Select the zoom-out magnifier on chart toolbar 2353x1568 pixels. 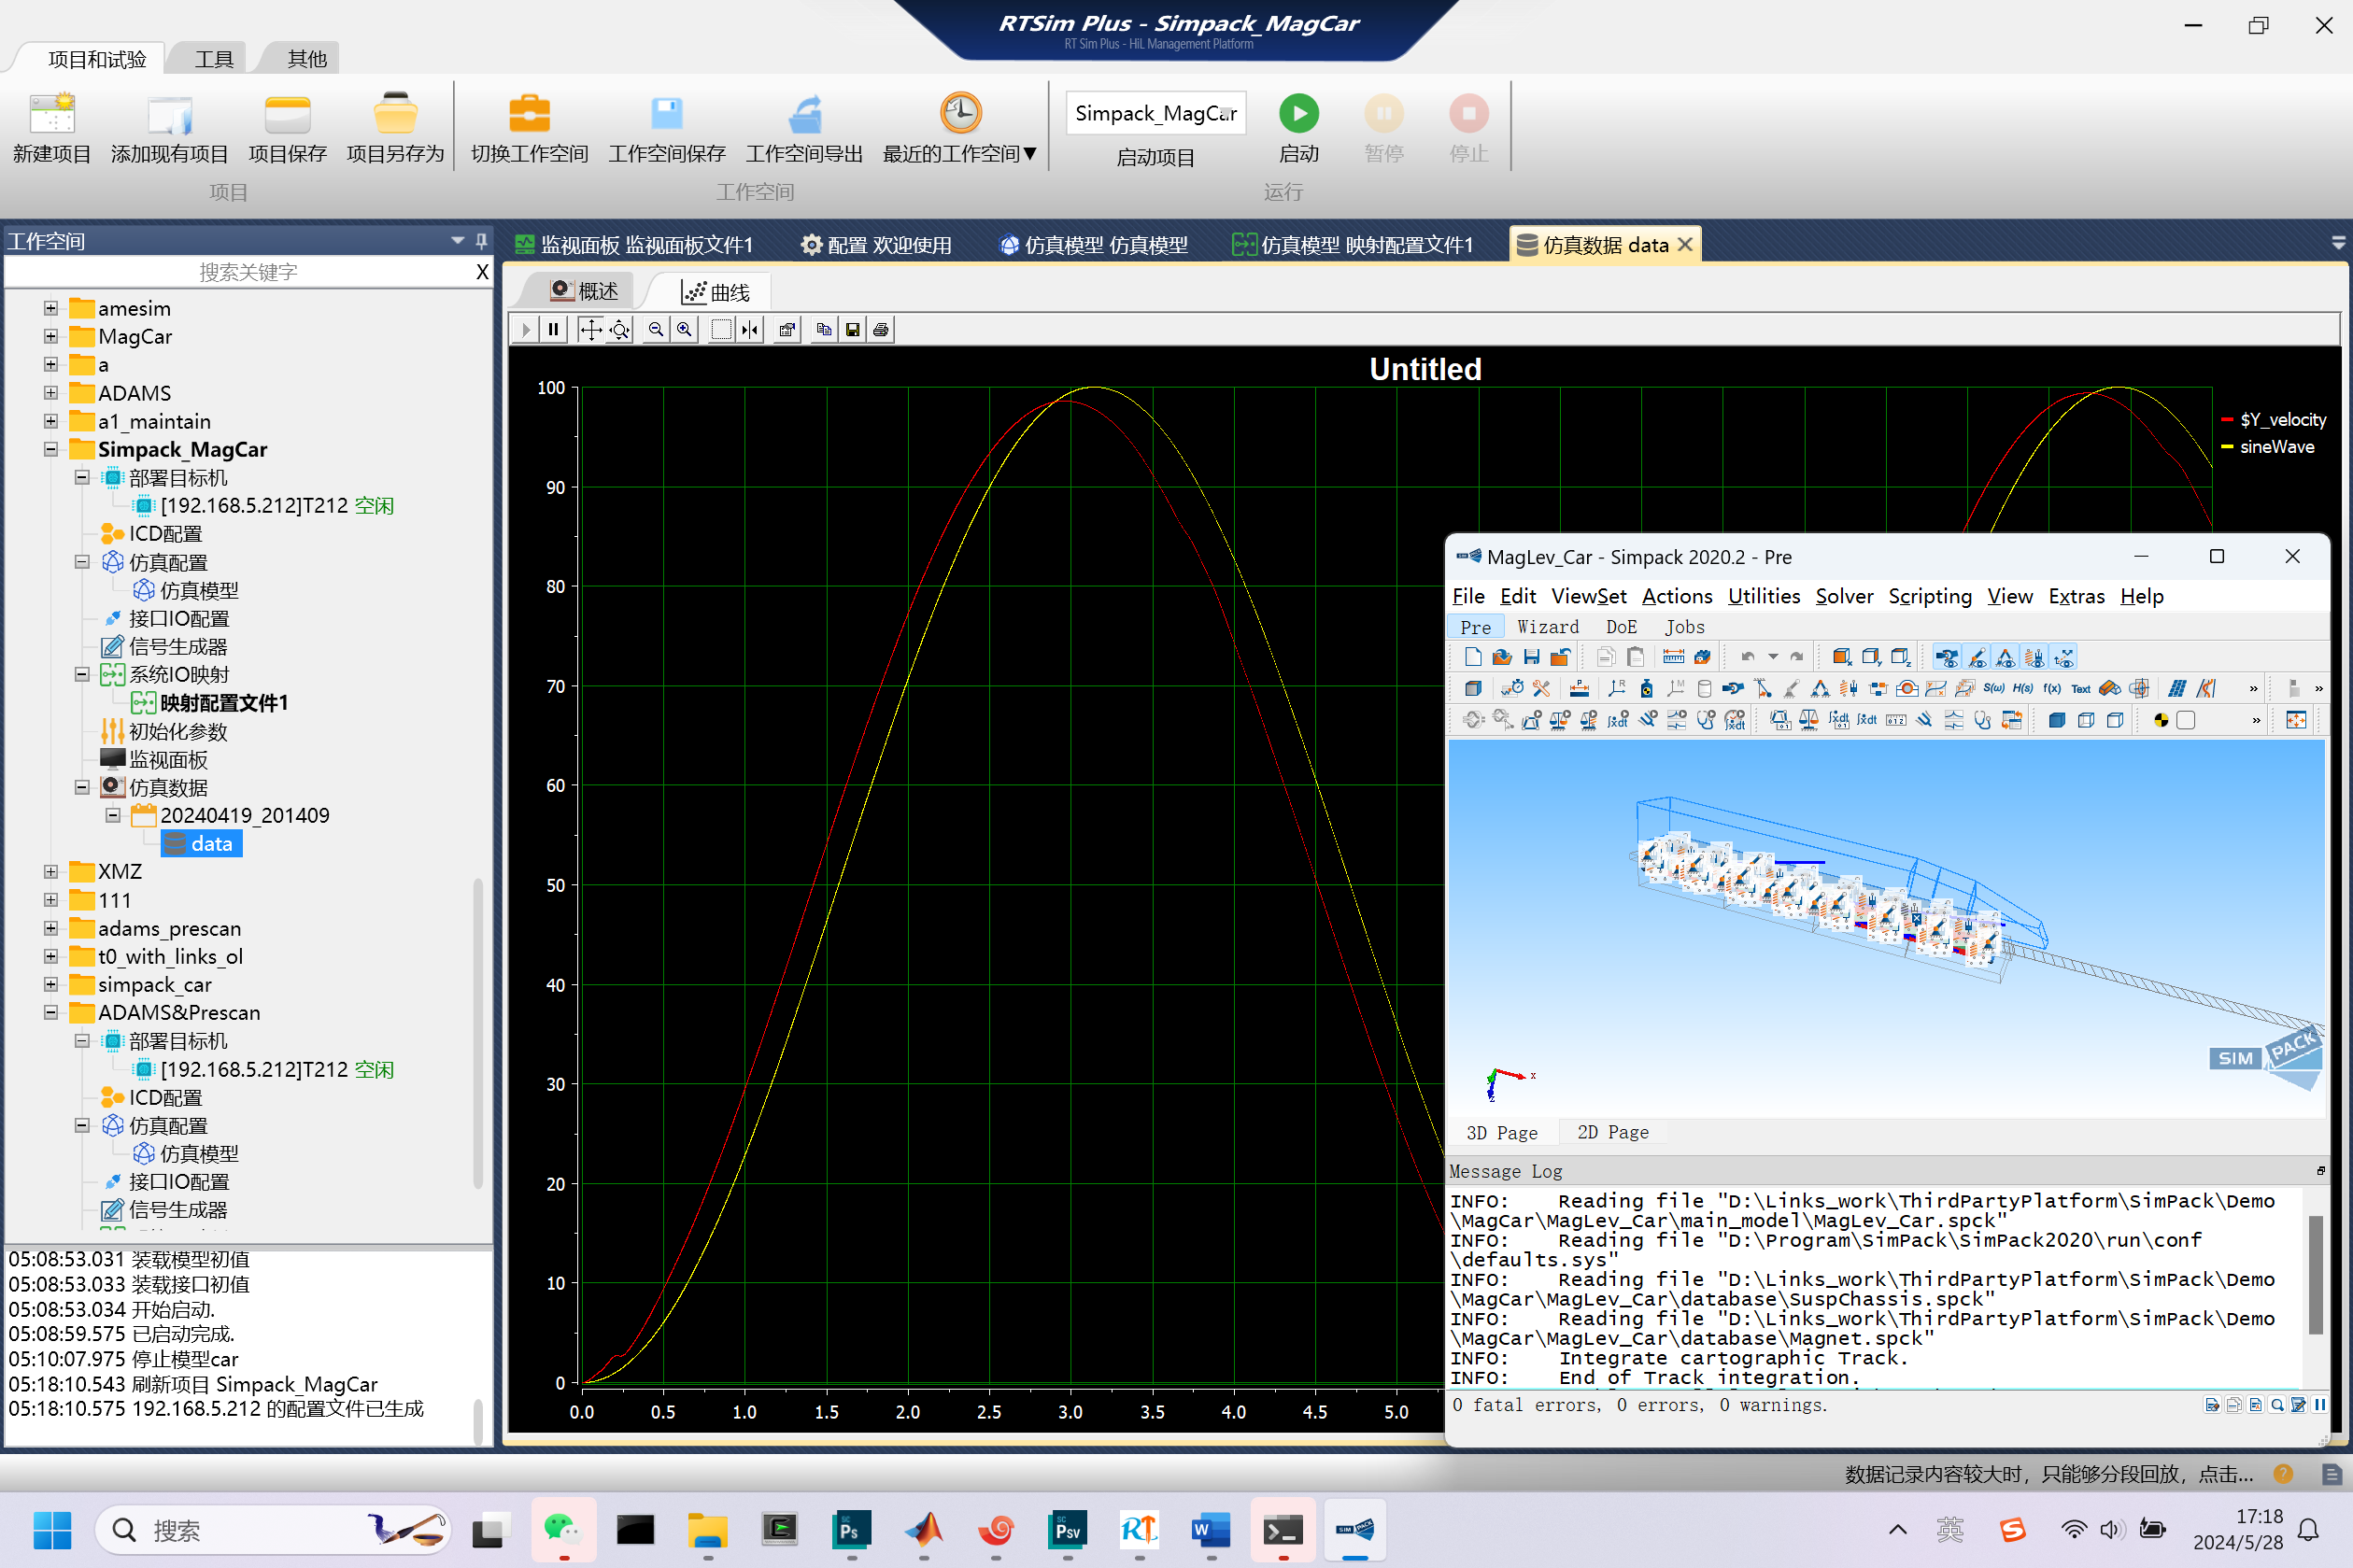pyautogui.click(x=656, y=329)
